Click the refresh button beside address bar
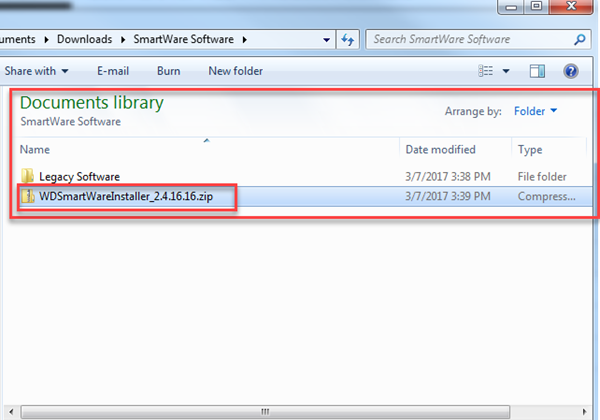This screenshot has height=420, width=600. [x=347, y=39]
